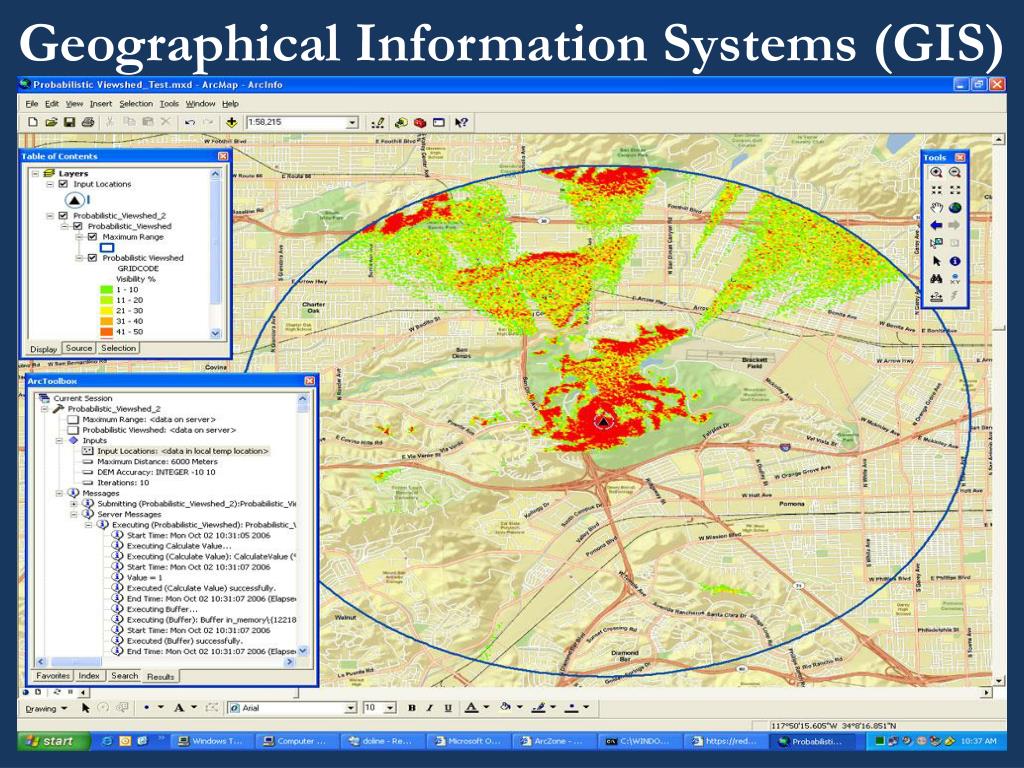Image resolution: width=1024 pixels, height=768 pixels.
Task: Create a new map document
Action: (33, 122)
